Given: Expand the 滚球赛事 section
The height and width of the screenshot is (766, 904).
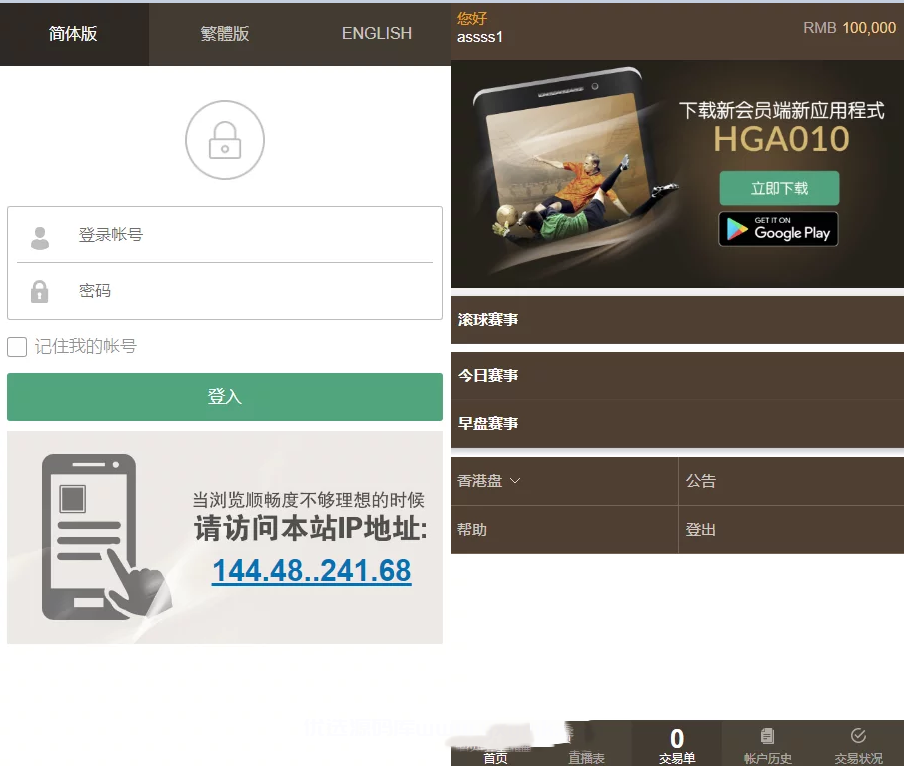Looking at the screenshot, I should [x=677, y=320].
